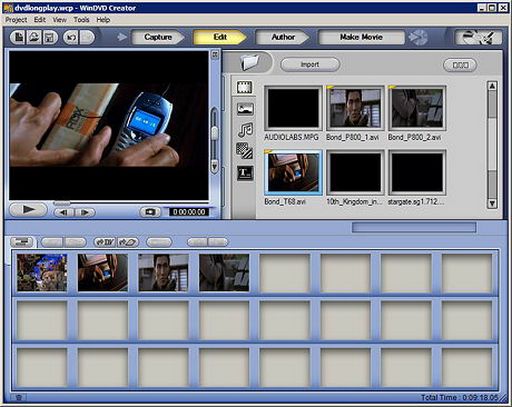Click the library scrollbar up arrow

click(492, 86)
